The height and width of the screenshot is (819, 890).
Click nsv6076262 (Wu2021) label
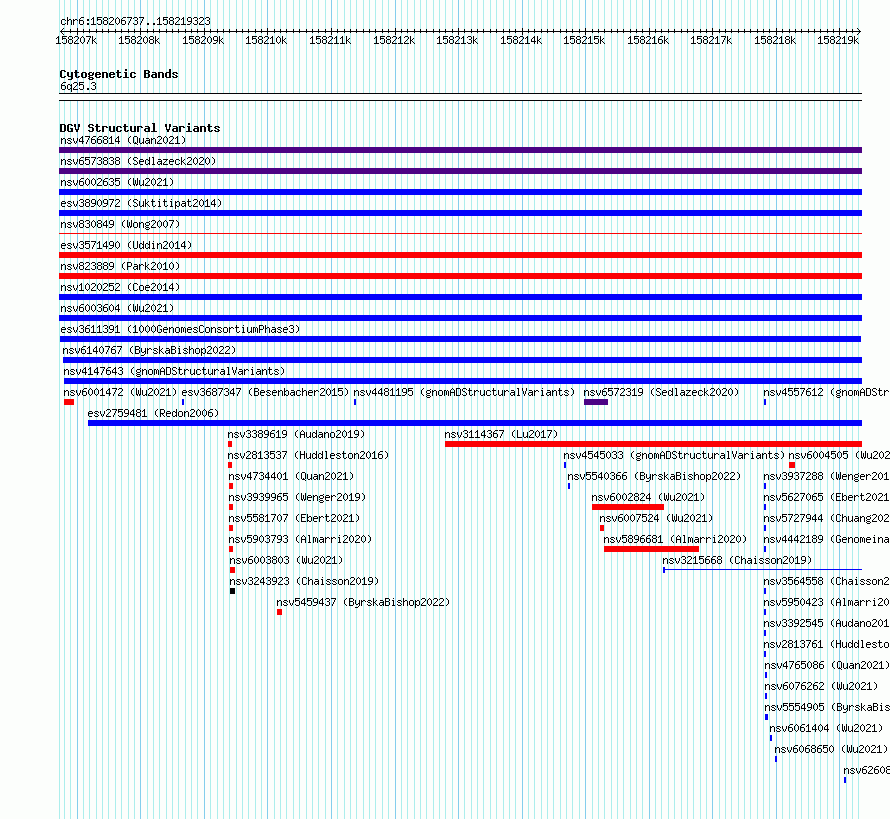tap(821, 686)
